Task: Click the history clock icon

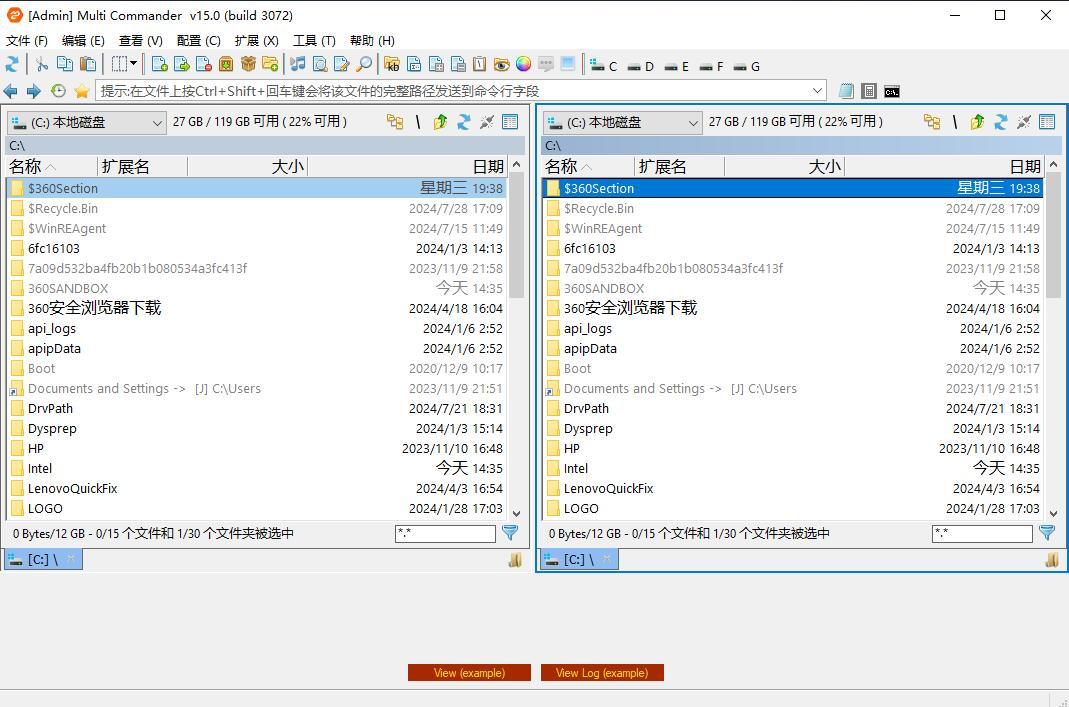Action: point(58,91)
